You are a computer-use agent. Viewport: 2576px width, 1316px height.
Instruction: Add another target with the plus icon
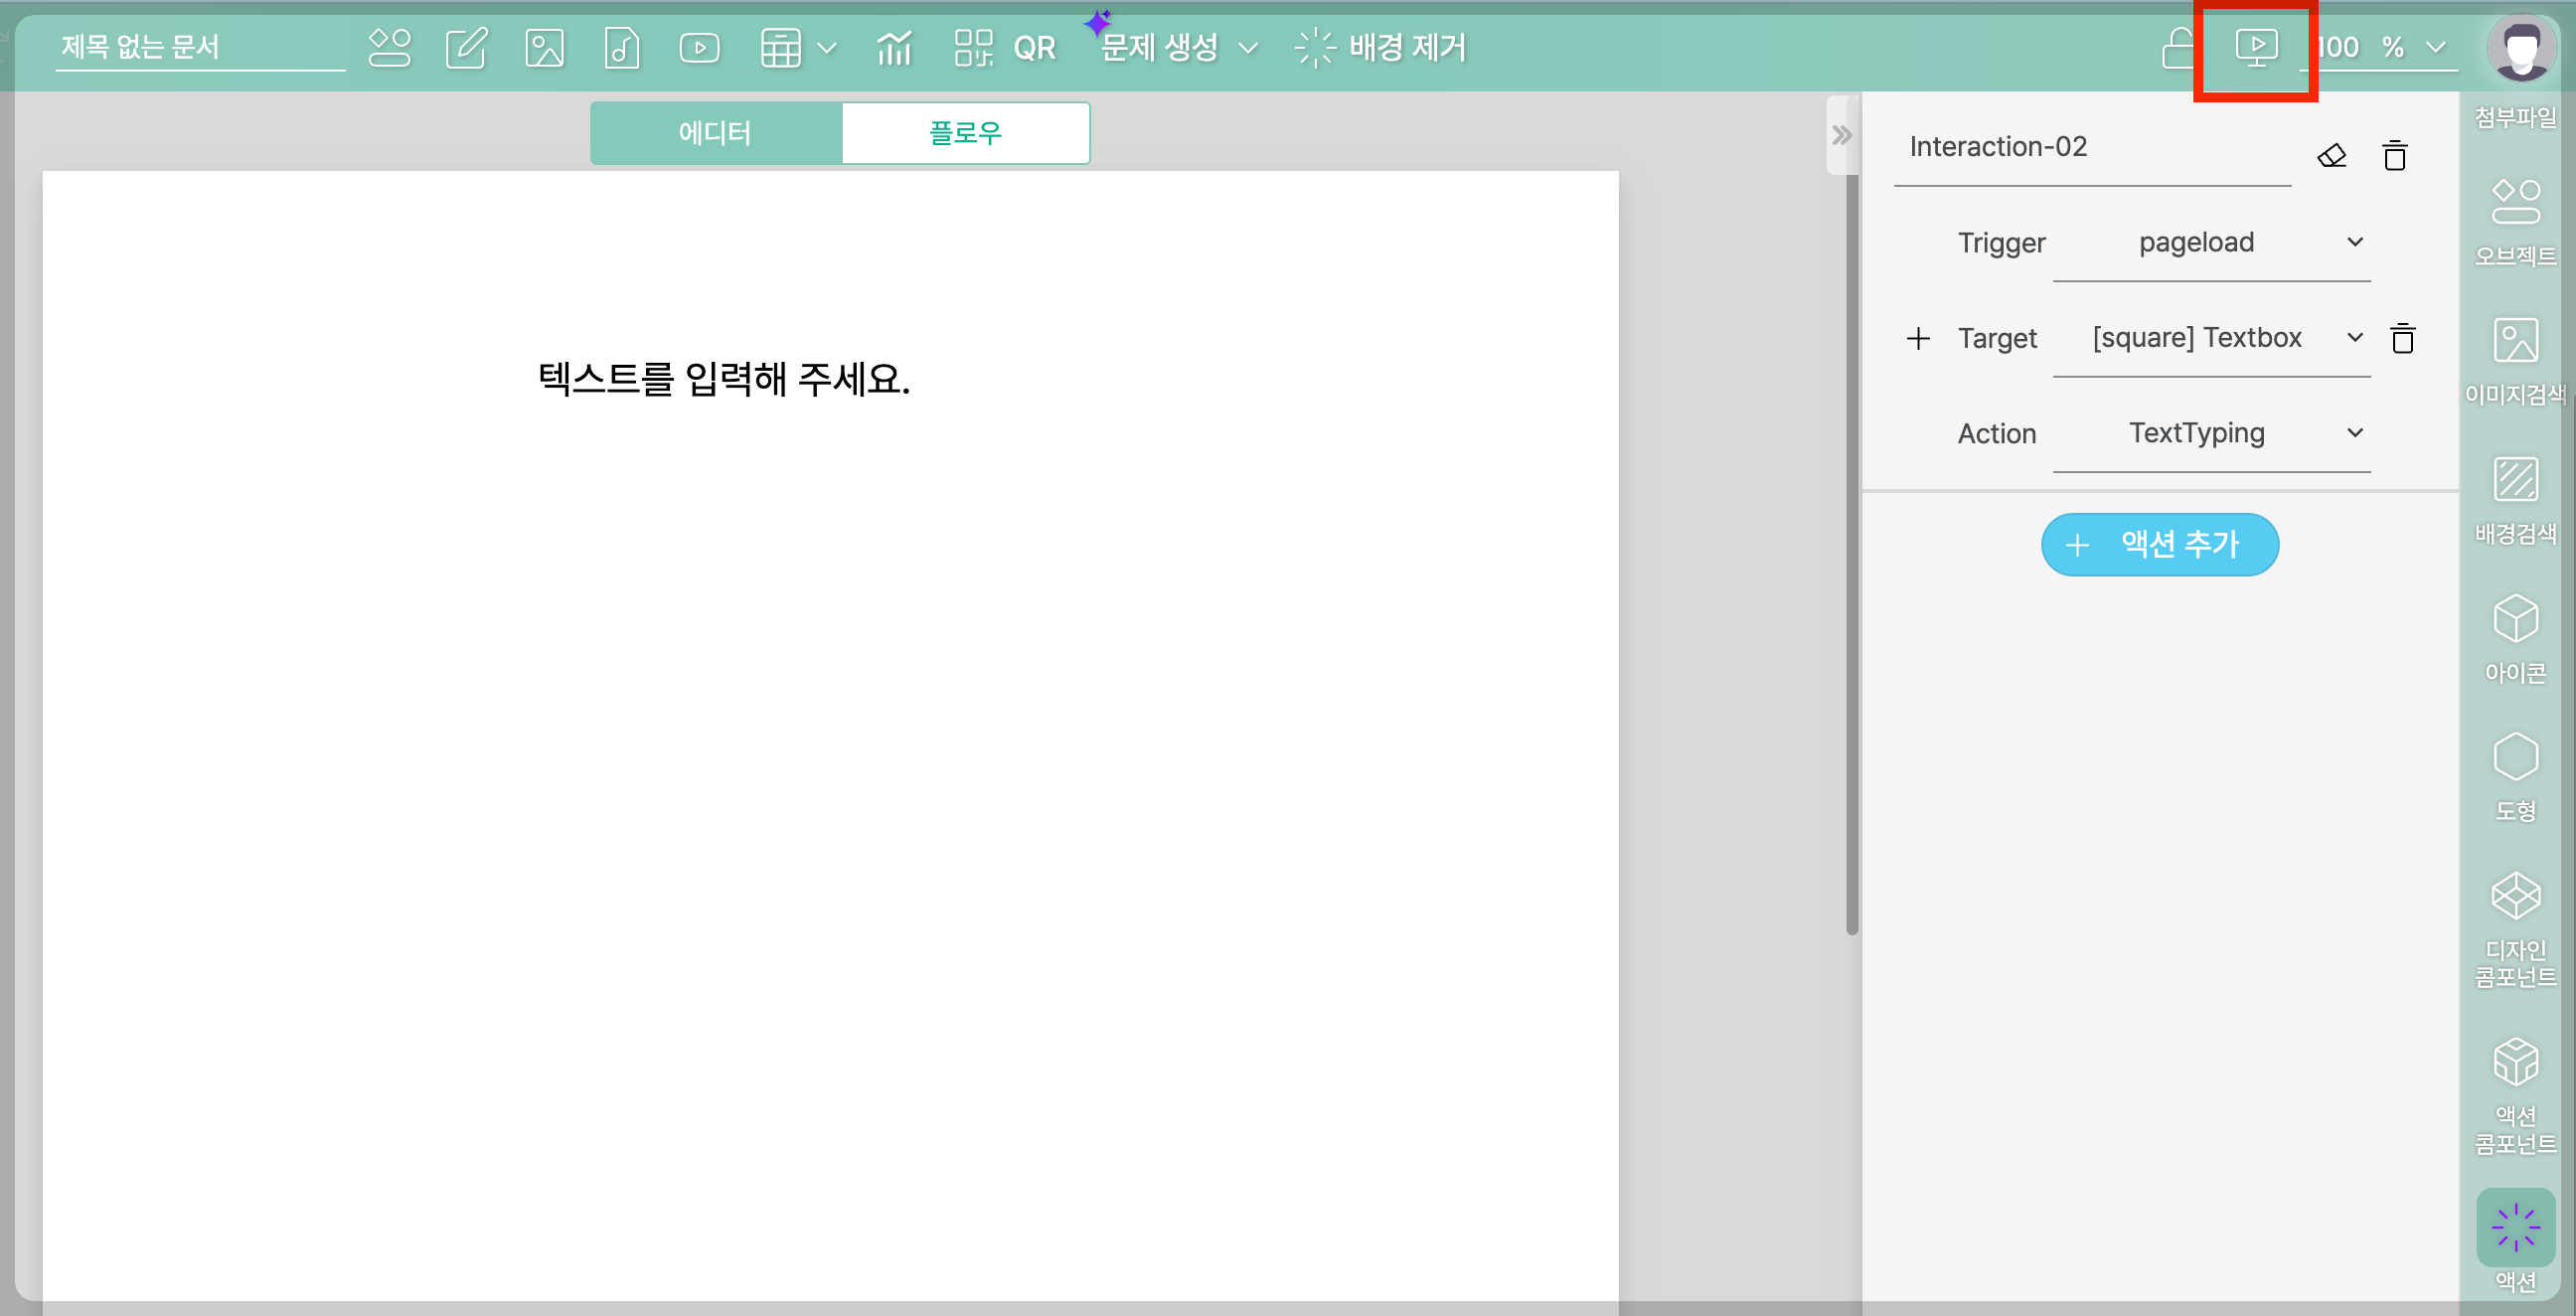1917,338
